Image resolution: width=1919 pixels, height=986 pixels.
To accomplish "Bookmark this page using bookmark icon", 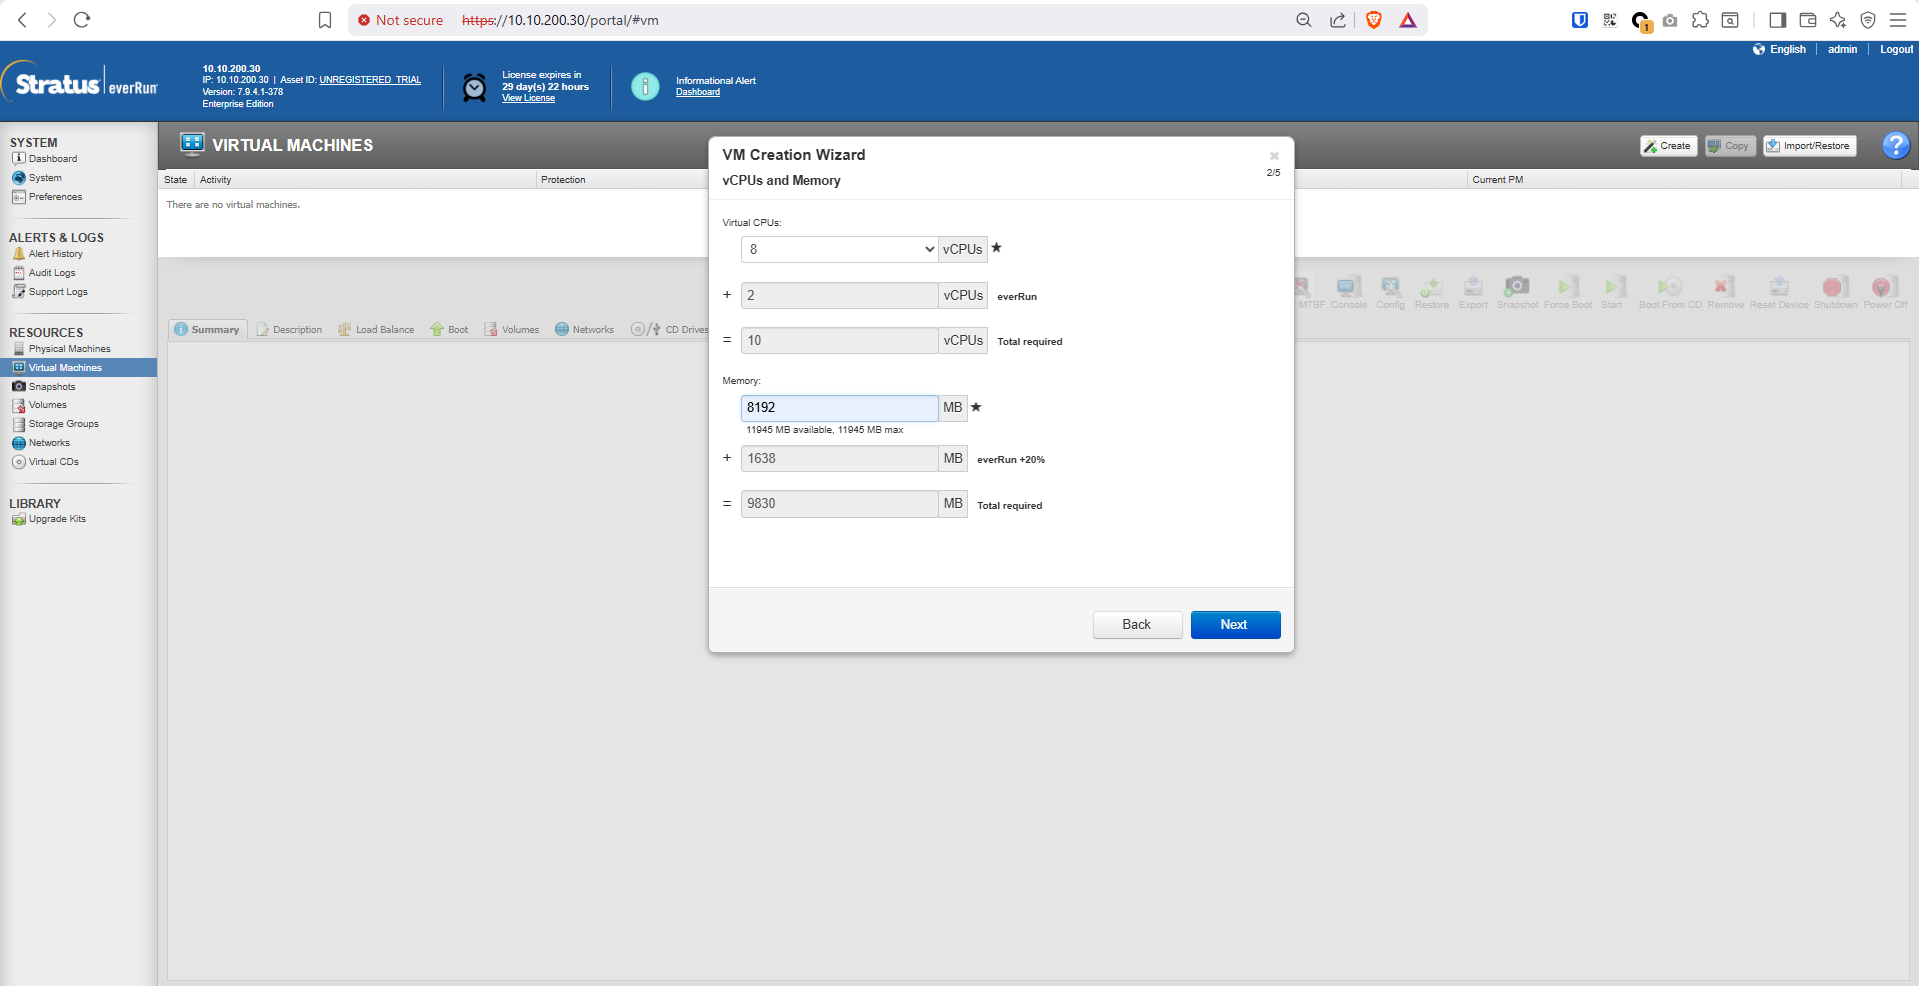I will click(325, 20).
